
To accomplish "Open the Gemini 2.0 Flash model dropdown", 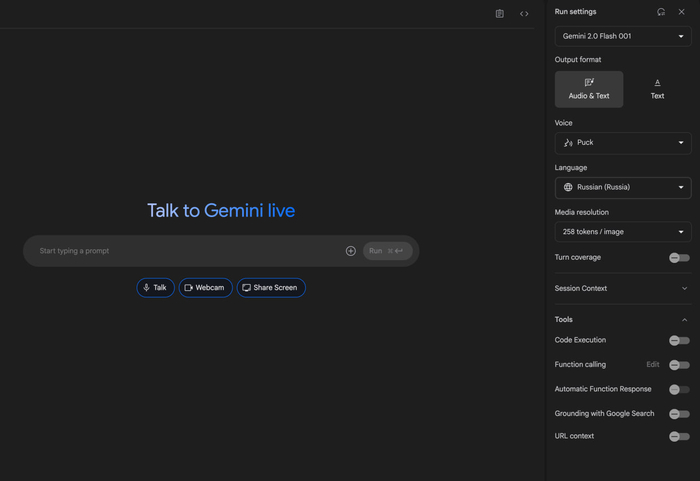I will point(623,36).
